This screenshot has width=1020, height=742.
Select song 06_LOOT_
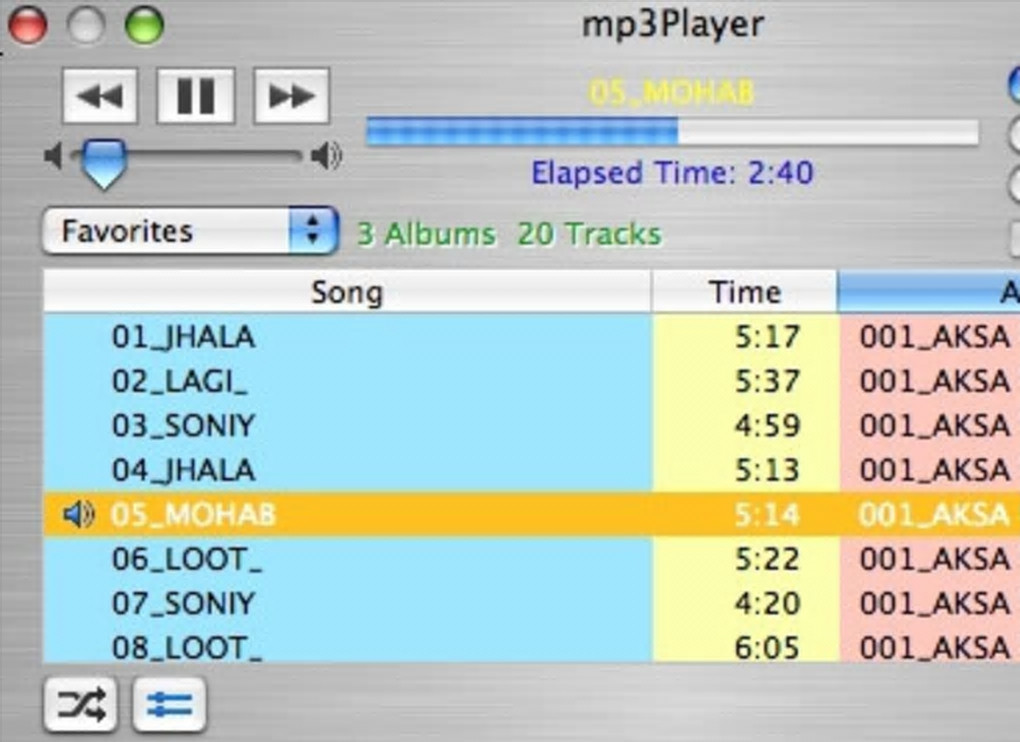click(x=187, y=559)
